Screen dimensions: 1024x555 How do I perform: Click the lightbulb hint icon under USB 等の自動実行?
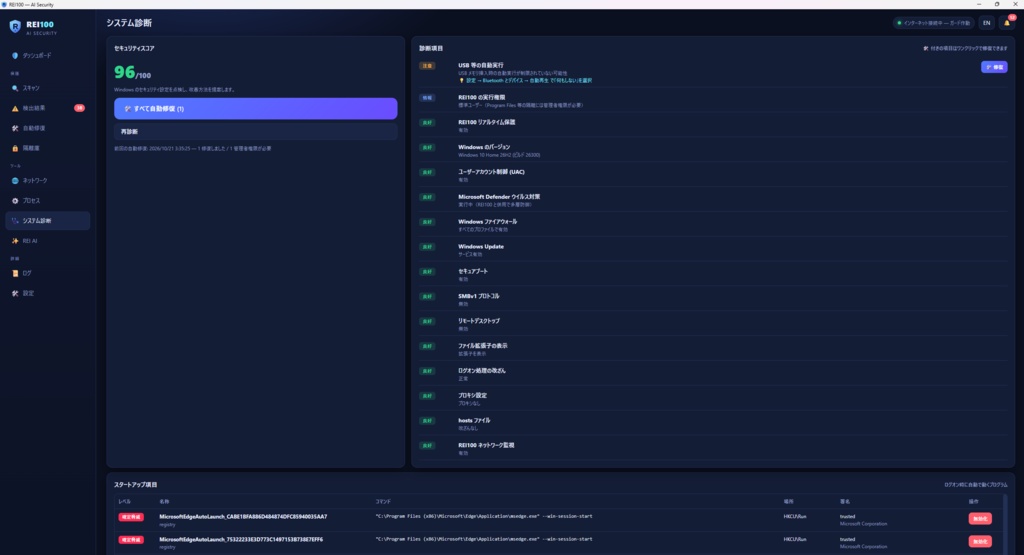[461, 81]
